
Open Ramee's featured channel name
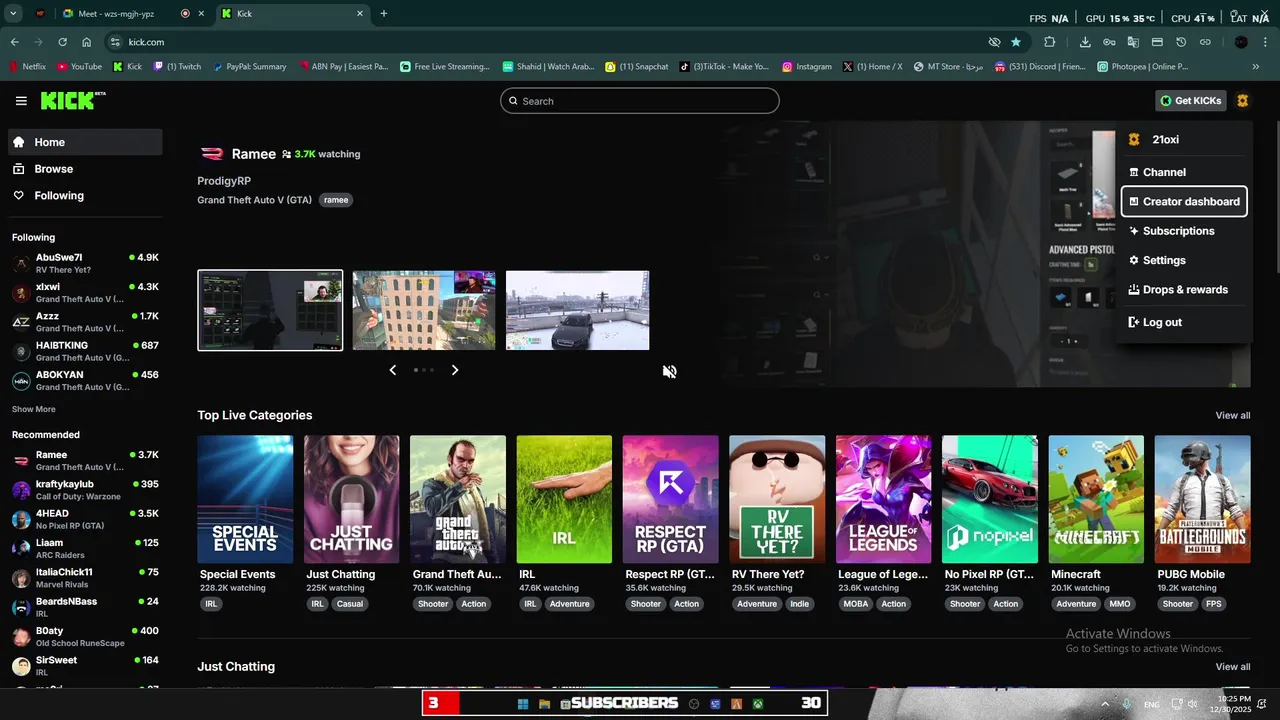tap(253, 154)
